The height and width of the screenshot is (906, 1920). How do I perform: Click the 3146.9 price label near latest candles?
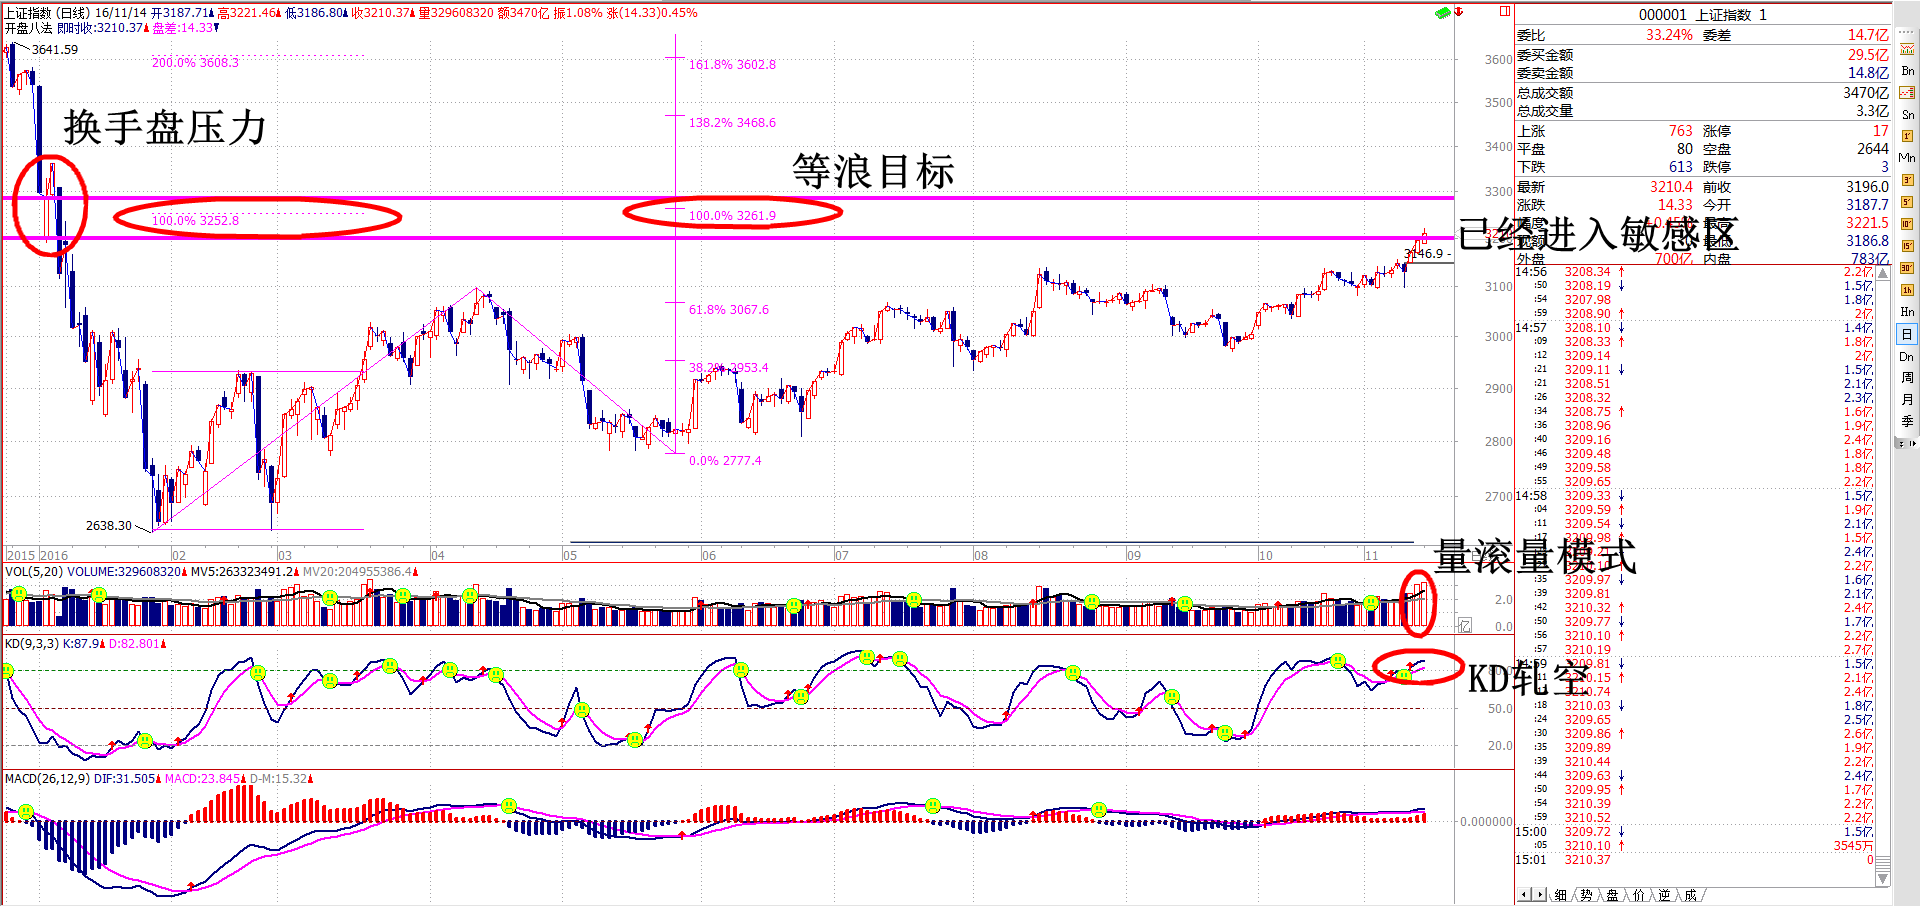1425,253
